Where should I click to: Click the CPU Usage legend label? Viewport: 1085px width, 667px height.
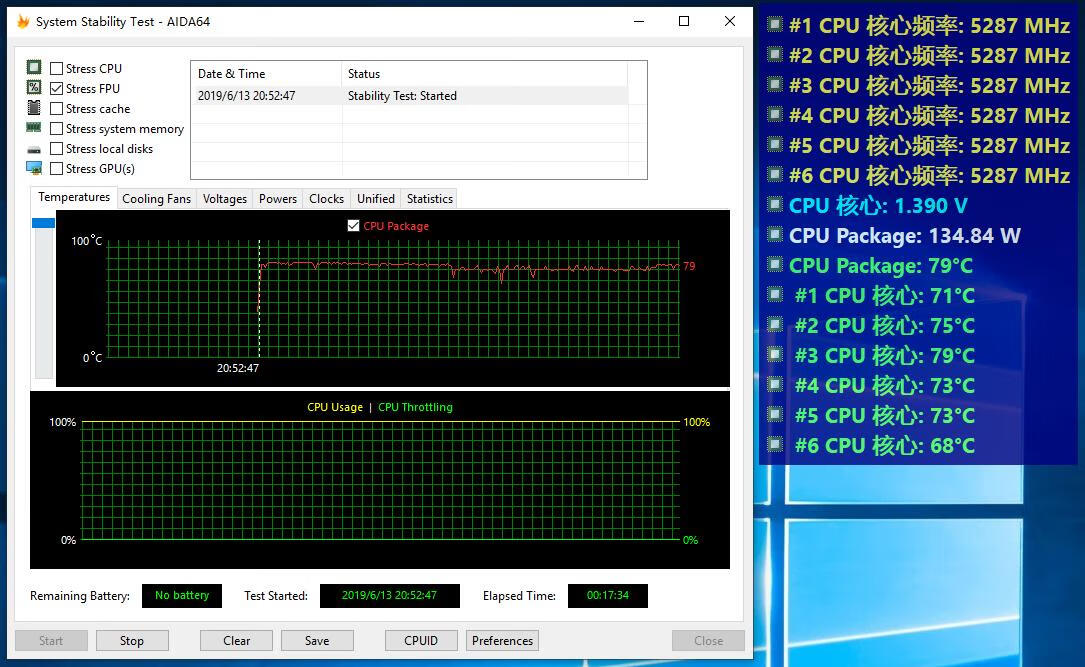[x=335, y=407]
